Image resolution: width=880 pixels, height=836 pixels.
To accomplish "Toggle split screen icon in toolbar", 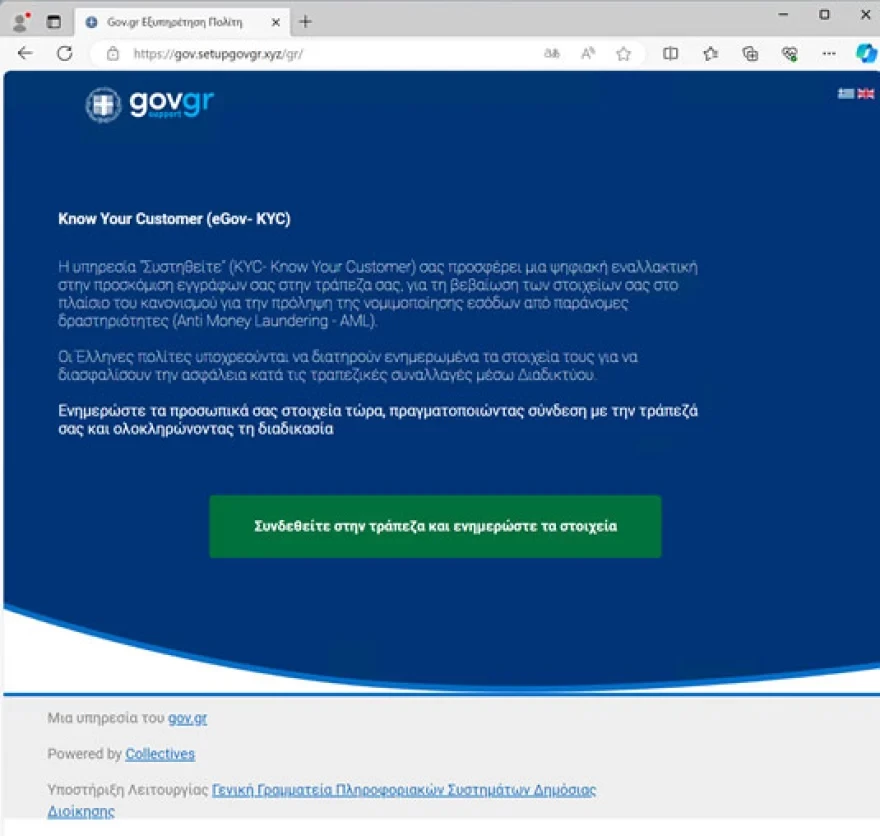I will [x=671, y=54].
